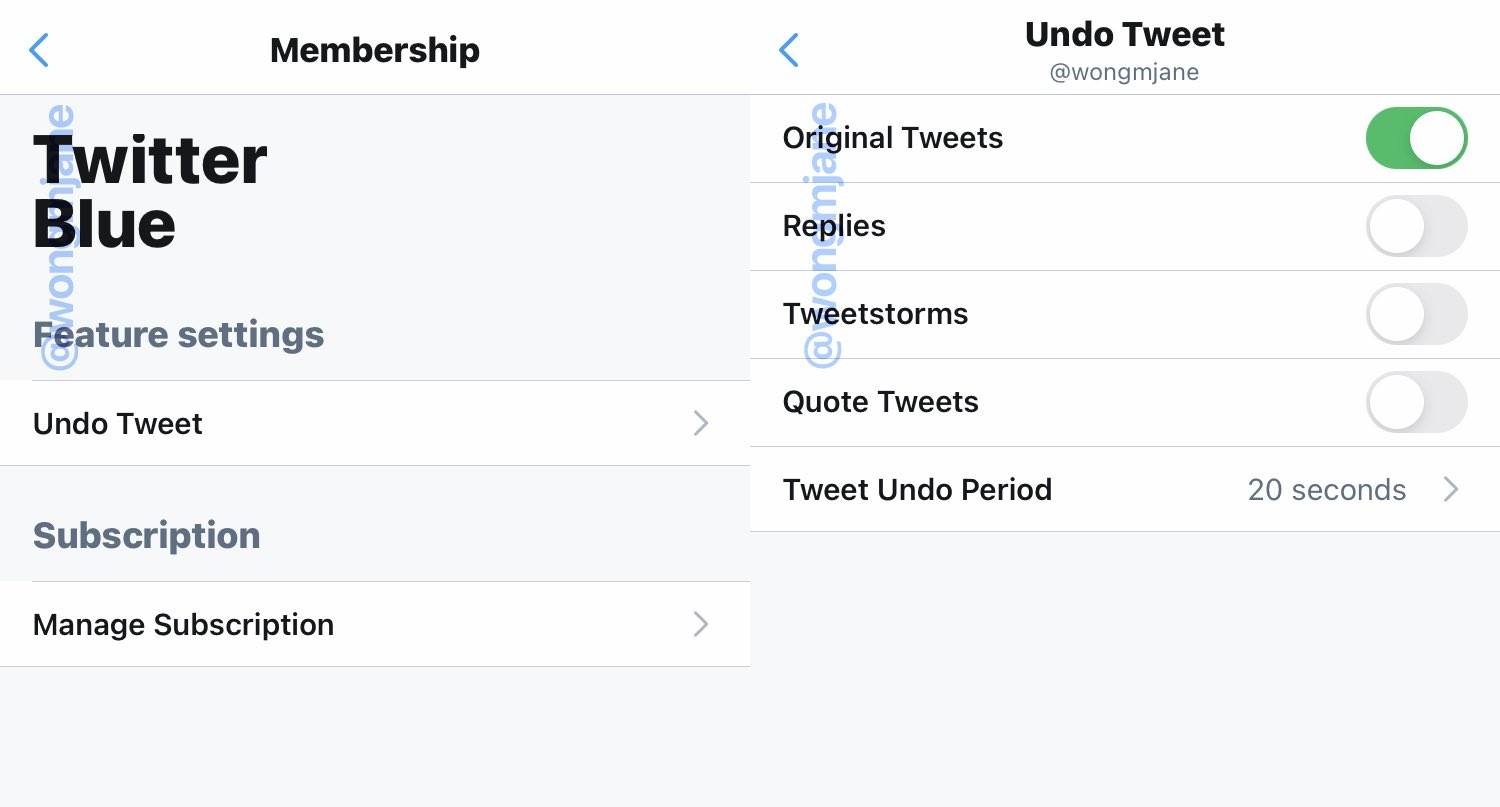Select Manage Subscription under Subscription
The height and width of the screenshot is (807, 1500).
[184, 624]
